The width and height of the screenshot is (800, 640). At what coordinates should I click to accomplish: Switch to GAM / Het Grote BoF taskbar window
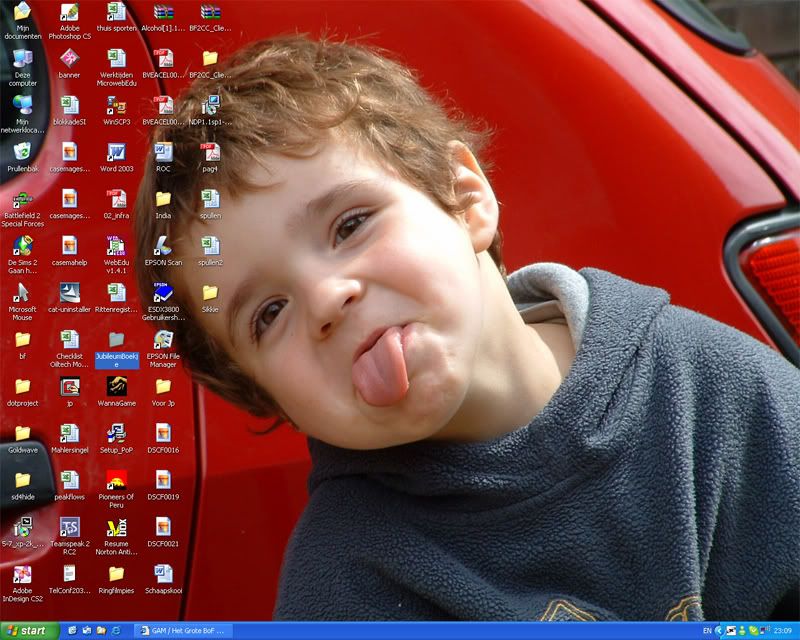click(184, 631)
